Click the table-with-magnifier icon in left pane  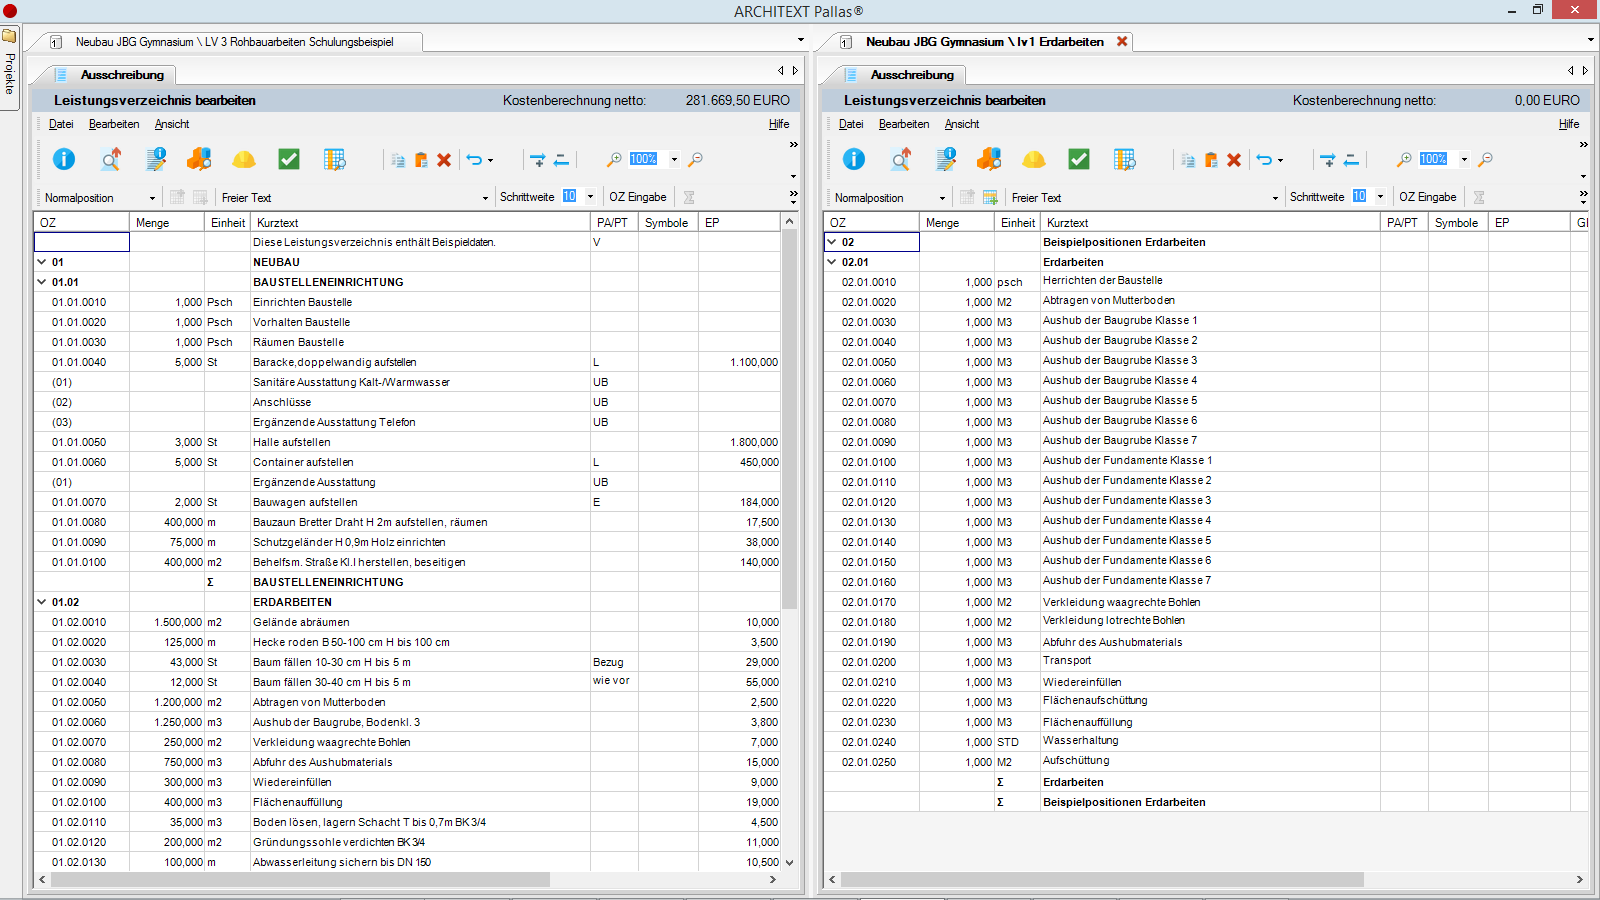(x=334, y=159)
